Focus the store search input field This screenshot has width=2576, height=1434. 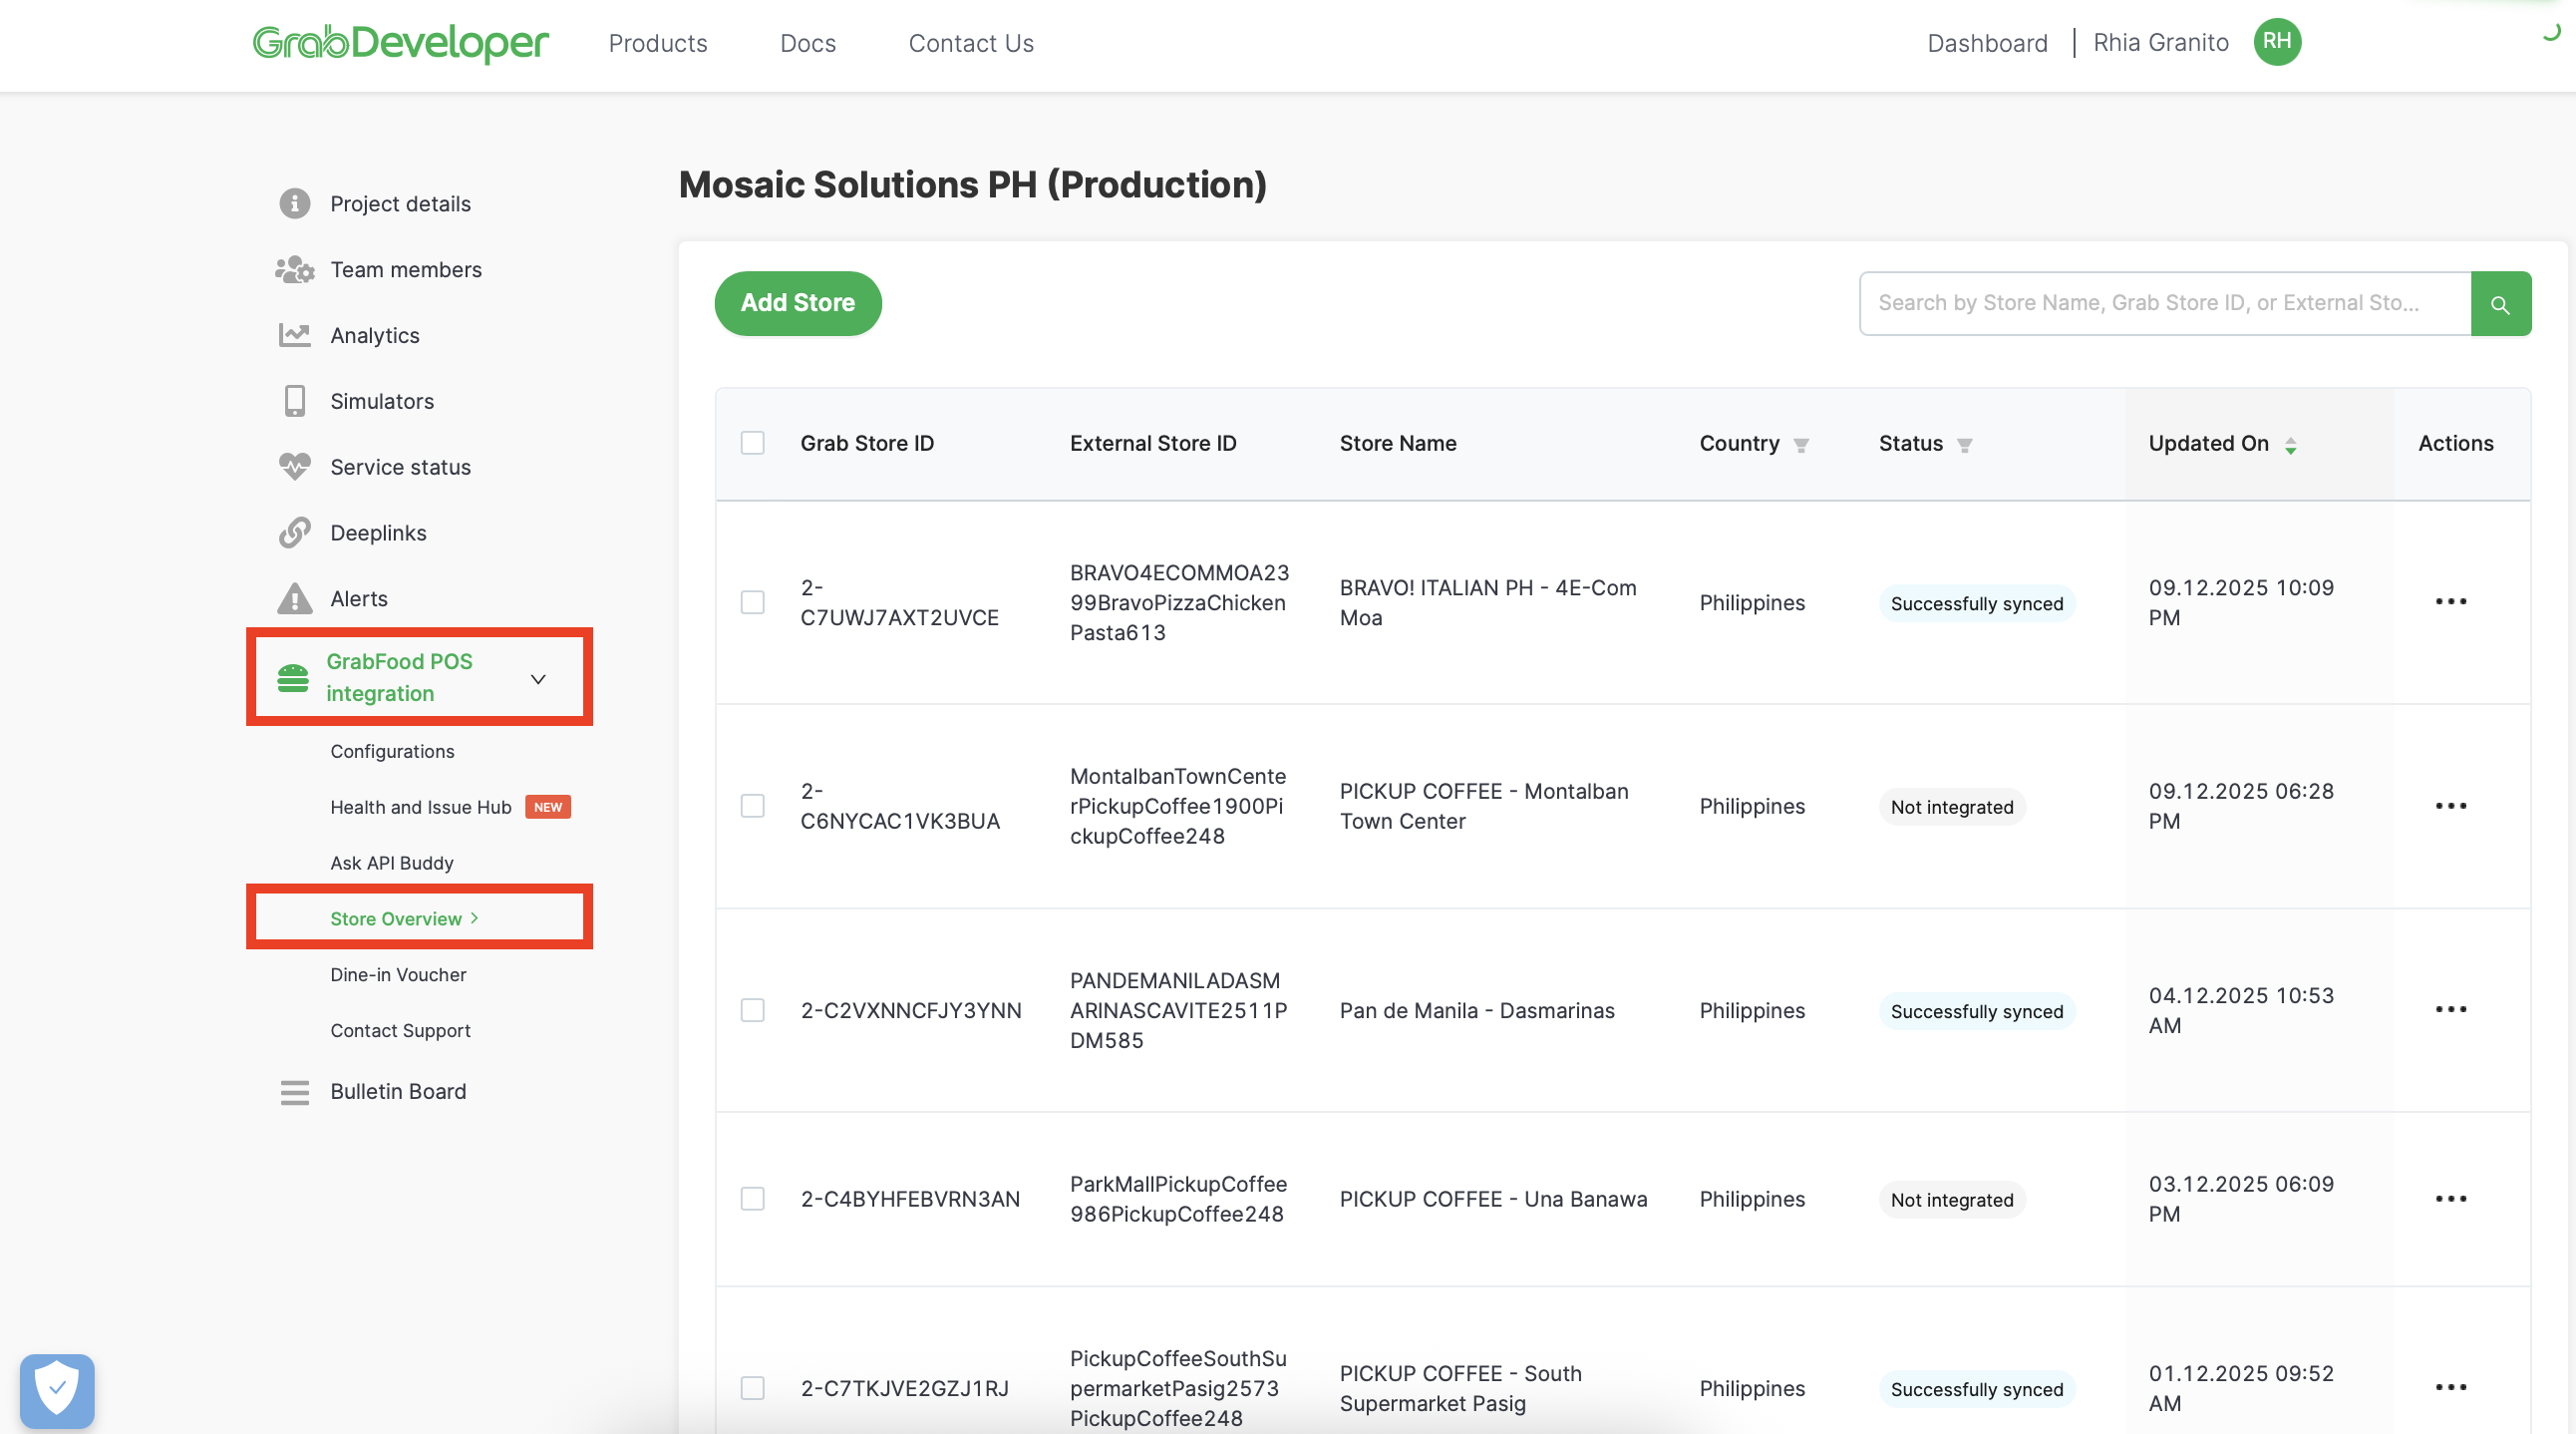tap(2163, 303)
